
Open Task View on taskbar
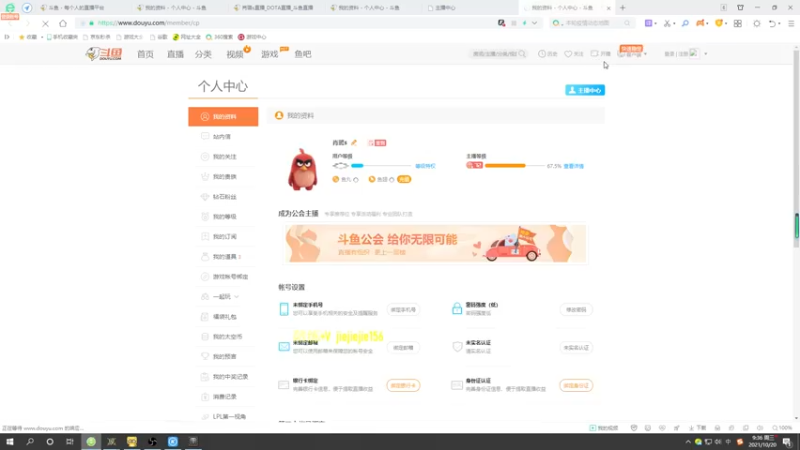coord(70,441)
